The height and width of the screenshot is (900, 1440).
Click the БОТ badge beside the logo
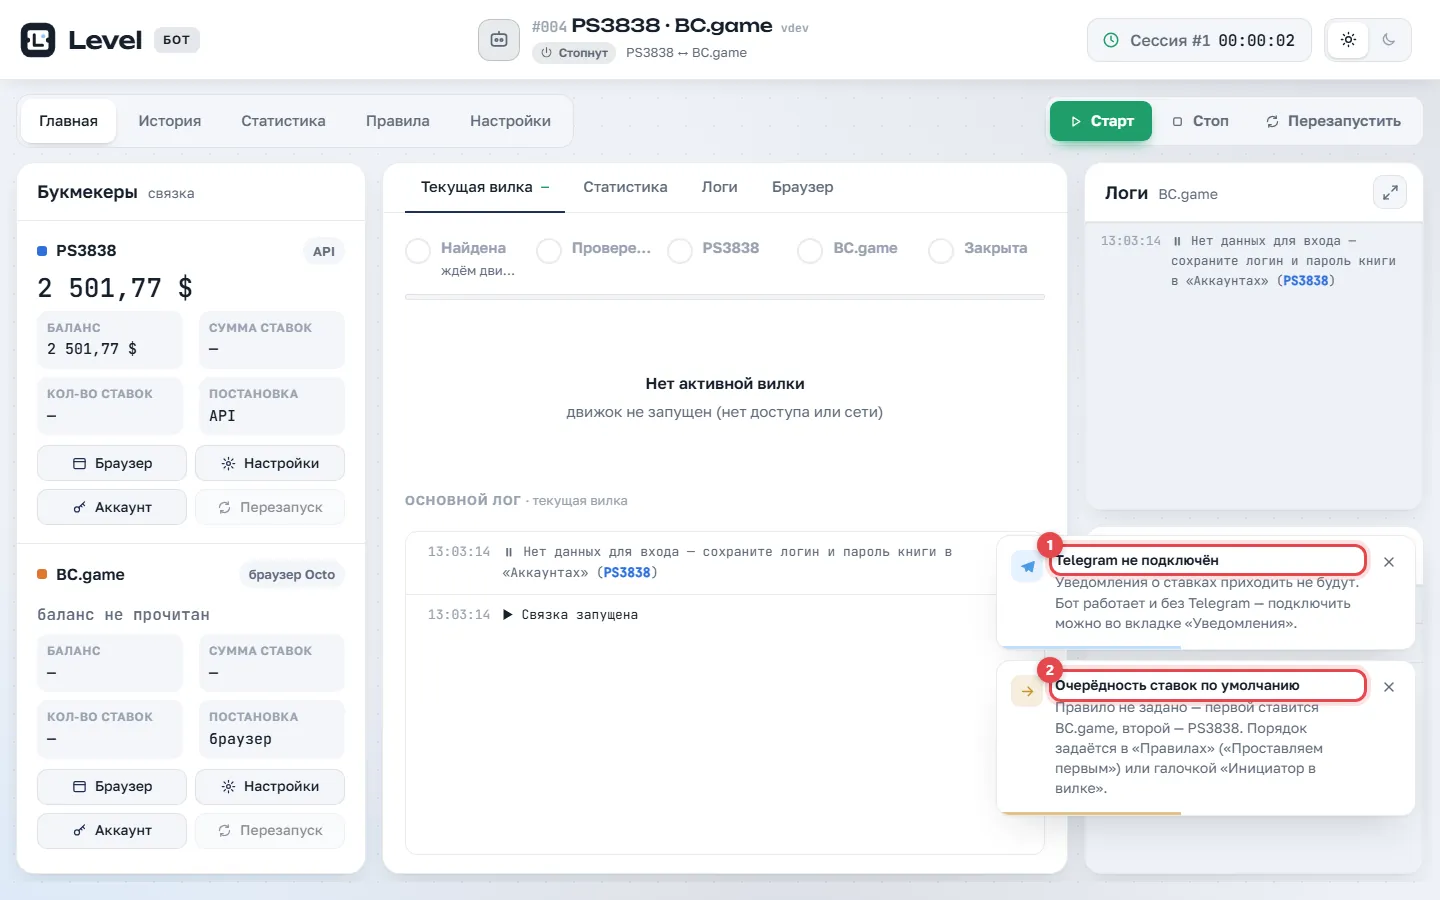[177, 40]
